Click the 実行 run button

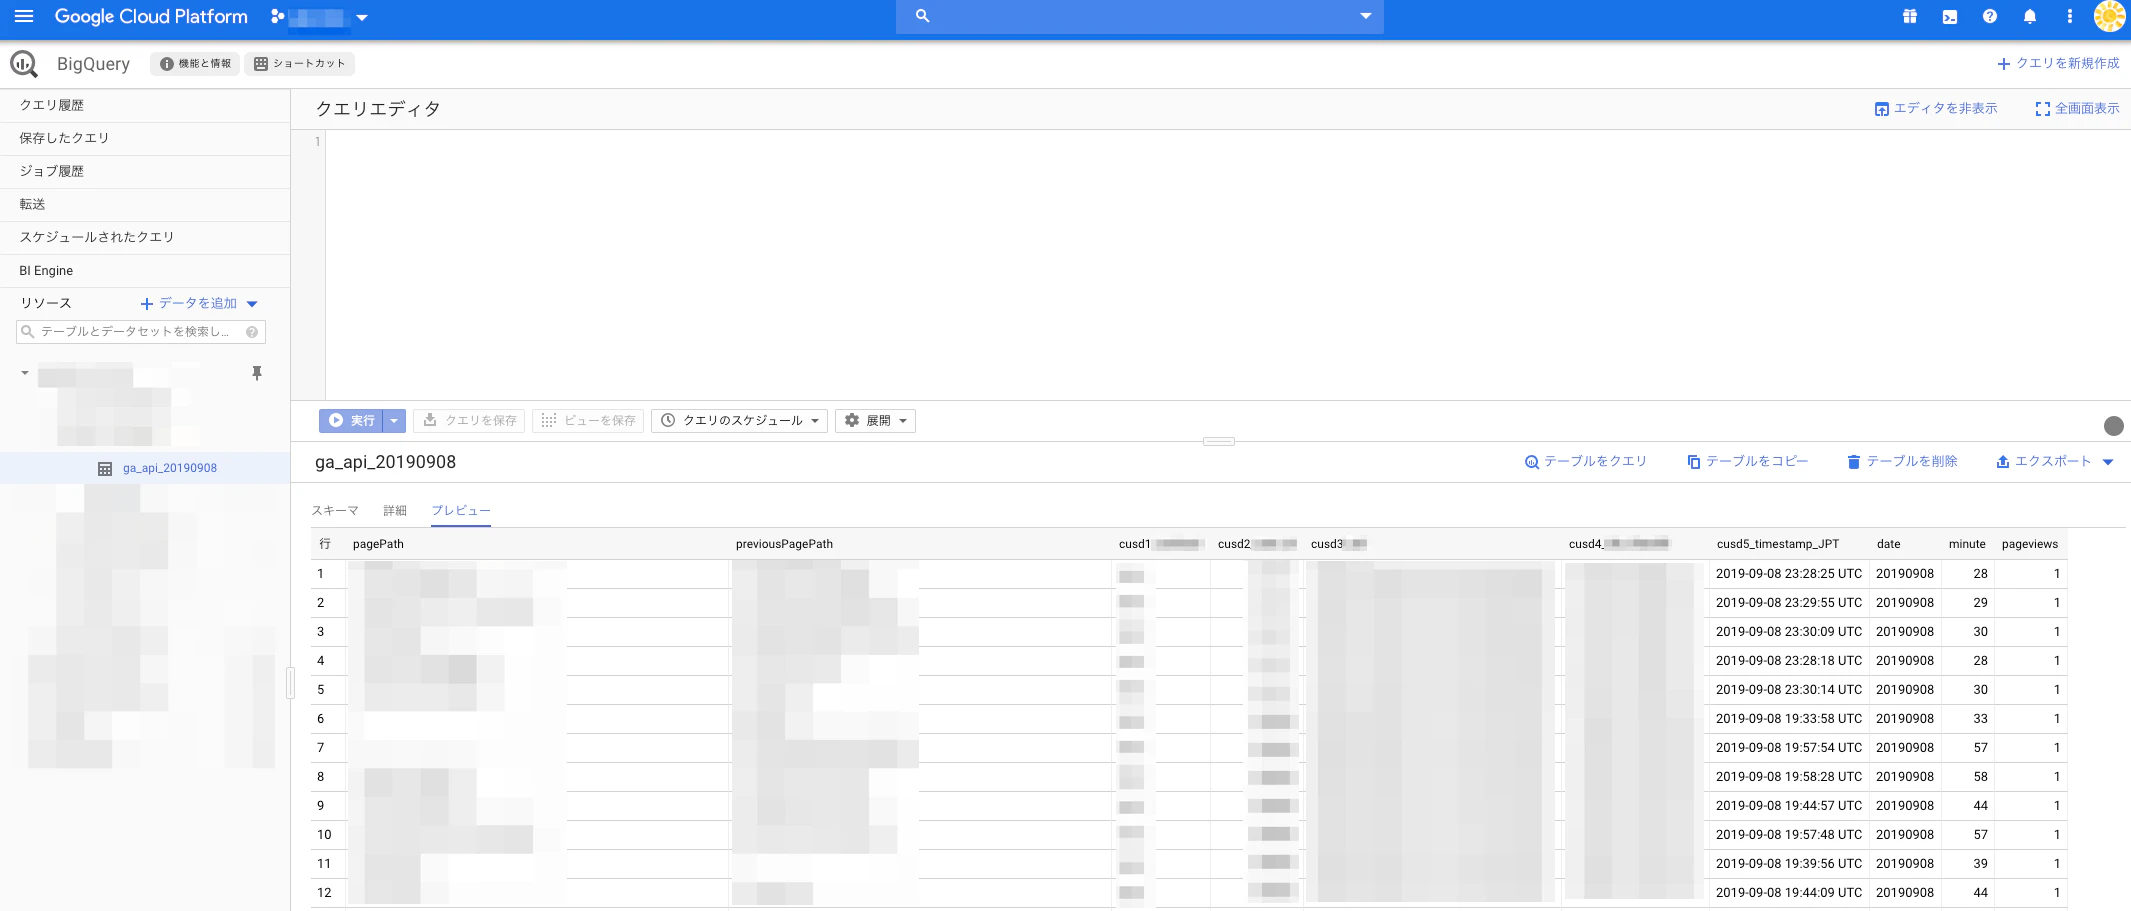tap(351, 421)
